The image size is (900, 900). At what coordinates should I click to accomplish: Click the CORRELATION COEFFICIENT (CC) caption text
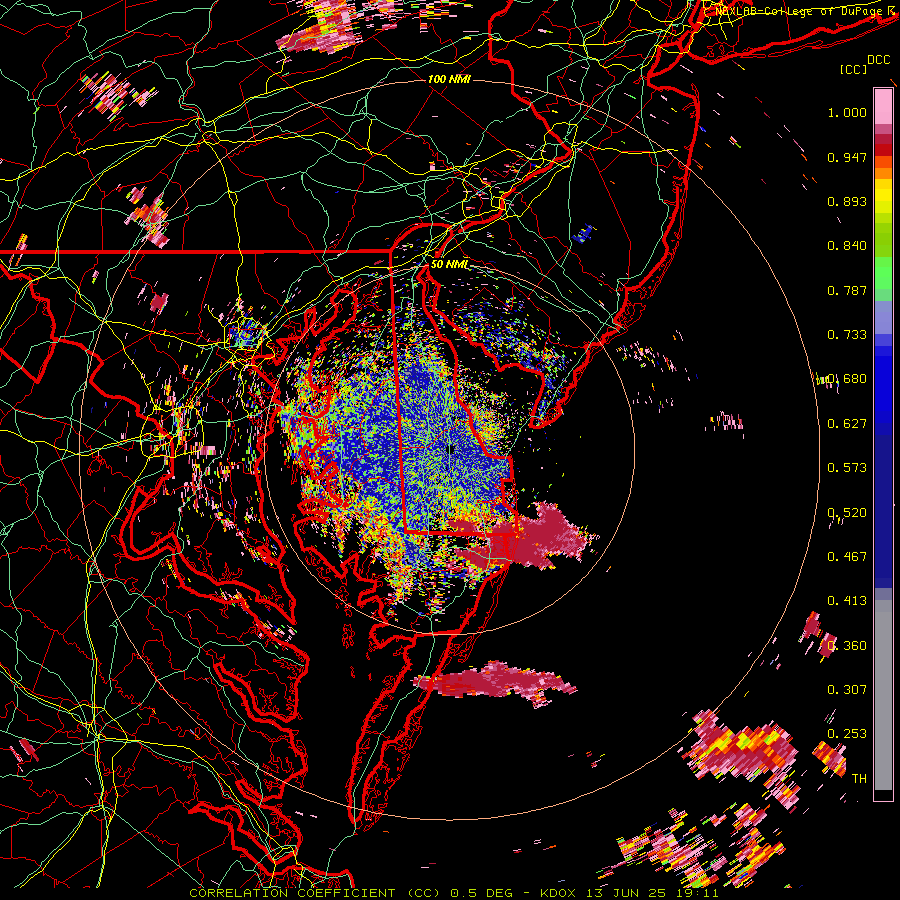pos(315,893)
